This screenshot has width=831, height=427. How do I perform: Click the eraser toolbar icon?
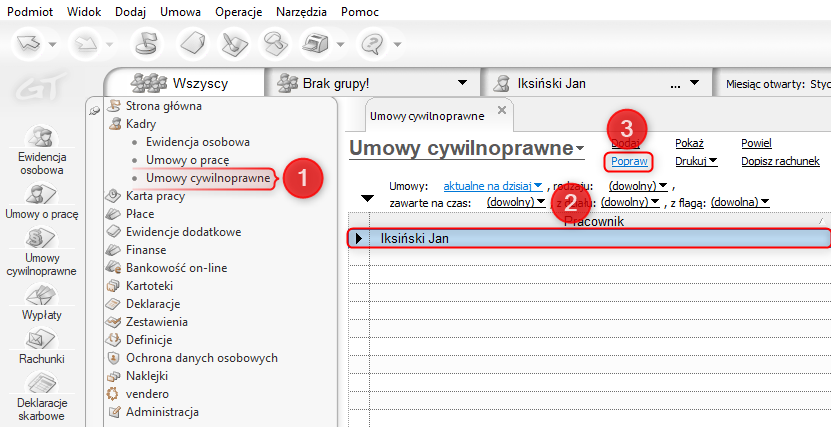tap(193, 43)
